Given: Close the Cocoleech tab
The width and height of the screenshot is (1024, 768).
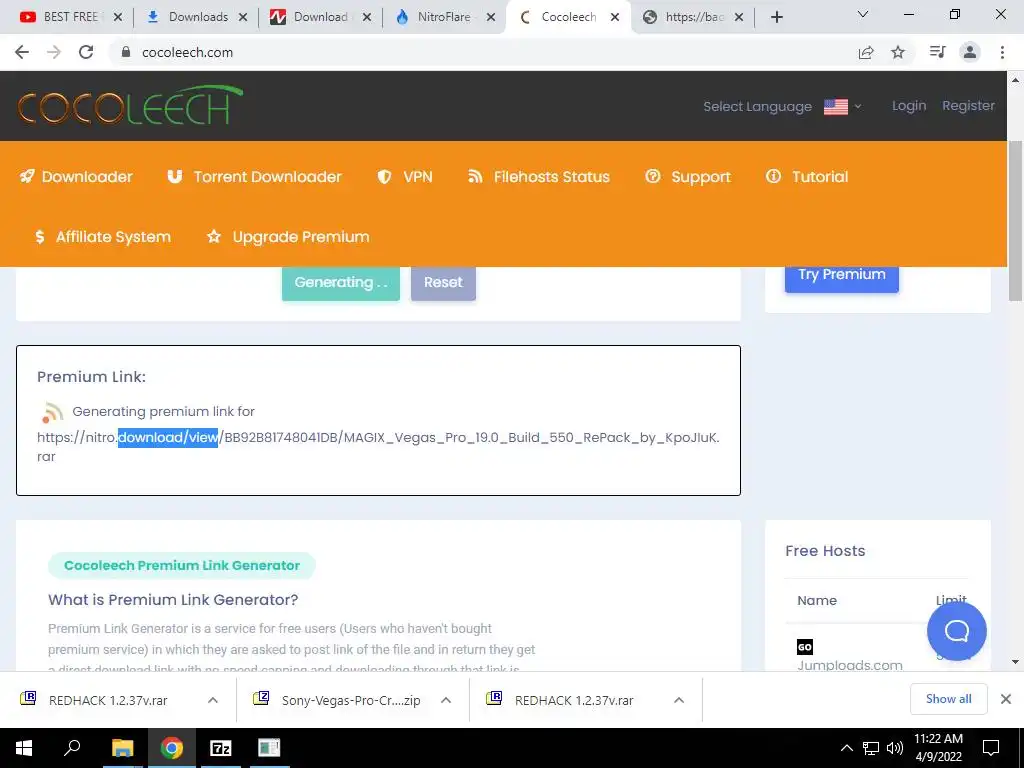Looking at the screenshot, I should [615, 17].
